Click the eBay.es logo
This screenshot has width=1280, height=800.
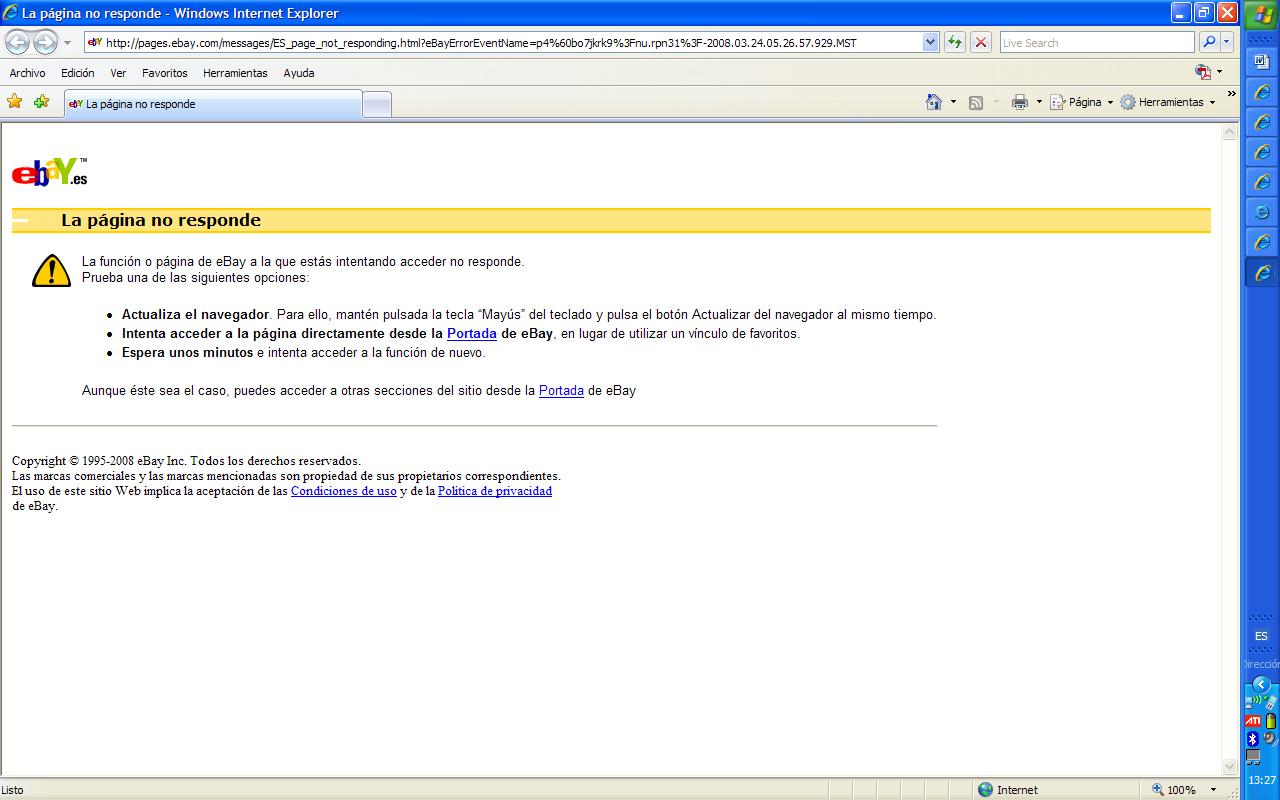tap(50, 172)
